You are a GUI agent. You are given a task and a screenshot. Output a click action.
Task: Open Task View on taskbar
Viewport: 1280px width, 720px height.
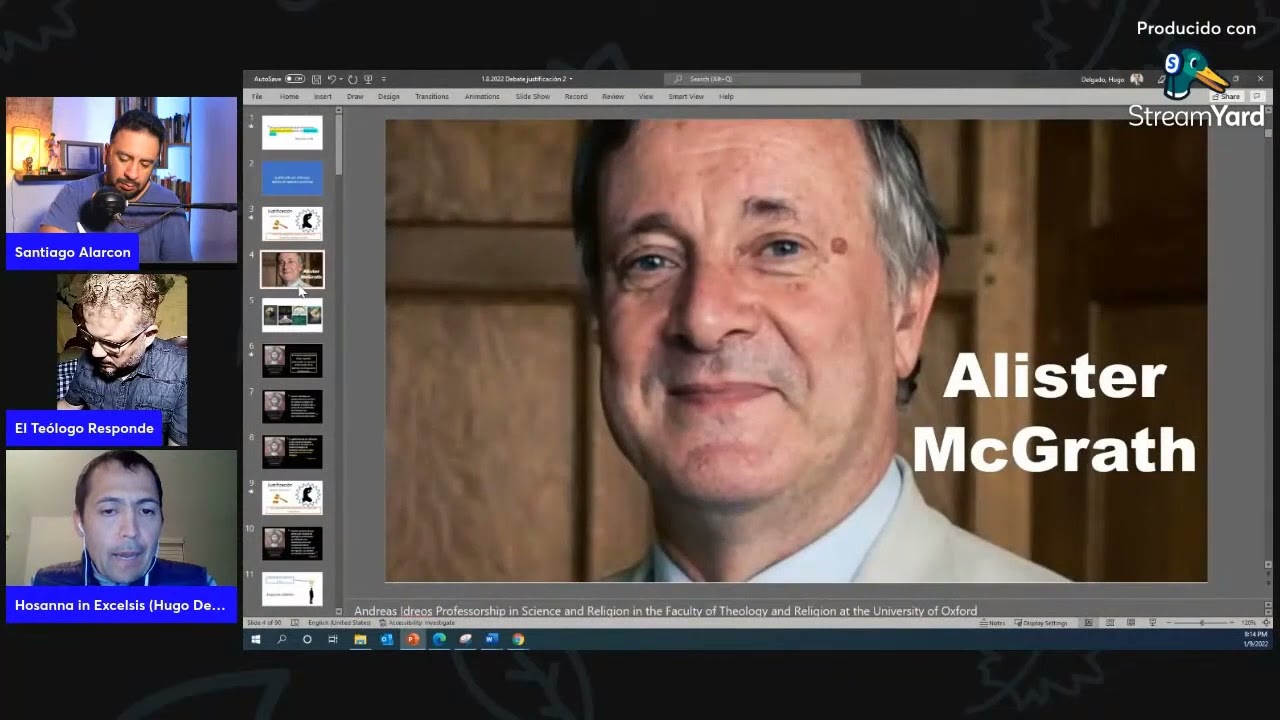pos(333,639)
